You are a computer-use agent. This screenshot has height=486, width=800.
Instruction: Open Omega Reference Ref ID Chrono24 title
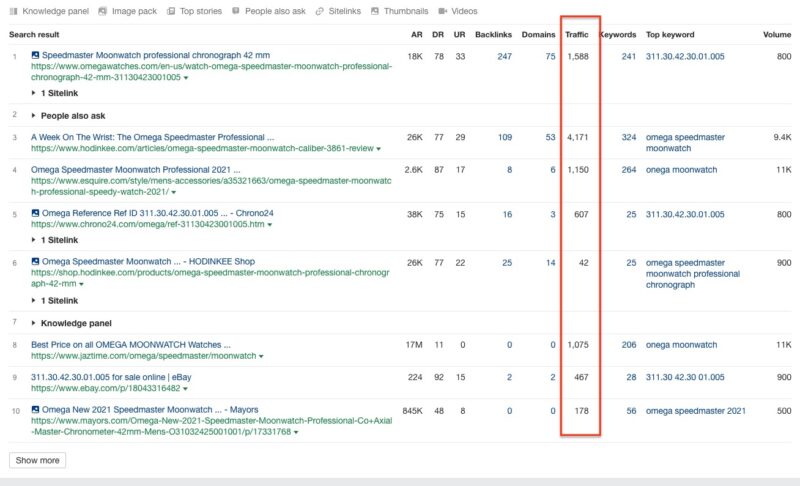click(x=158, y=213)
